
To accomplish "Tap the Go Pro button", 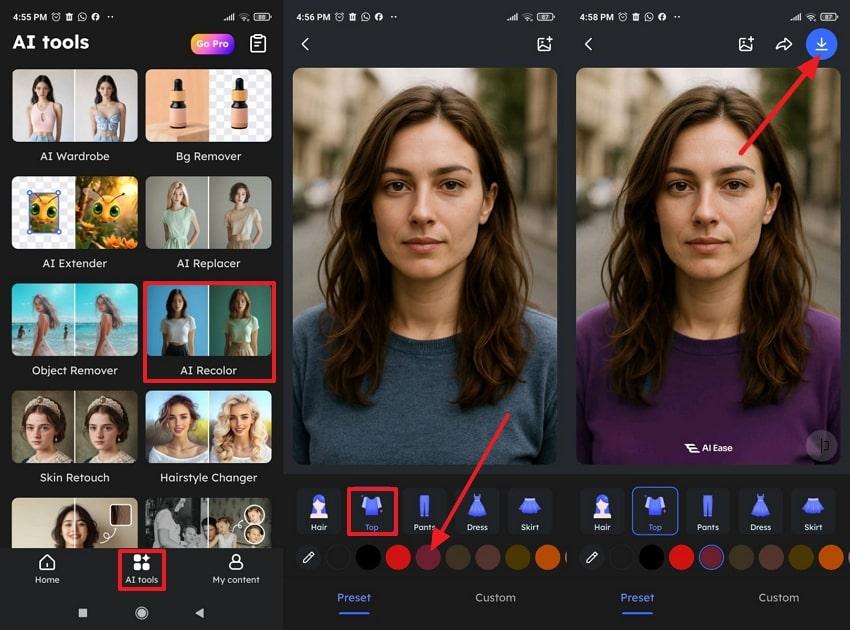I will (x=212, y=43).
